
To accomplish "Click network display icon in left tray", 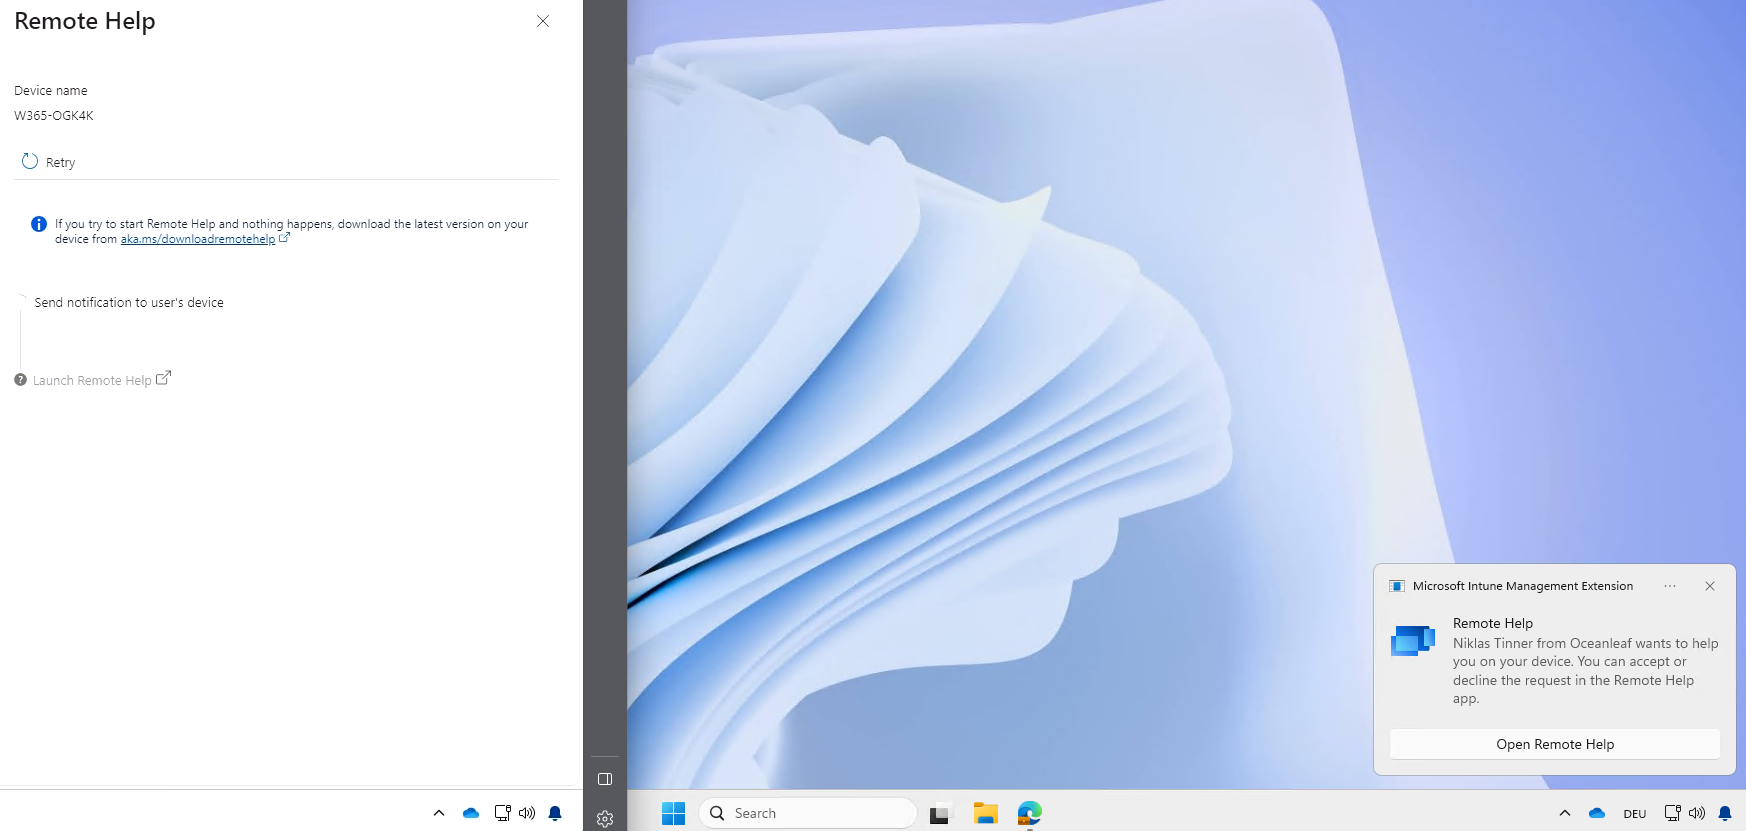I will tap(503, 813).
